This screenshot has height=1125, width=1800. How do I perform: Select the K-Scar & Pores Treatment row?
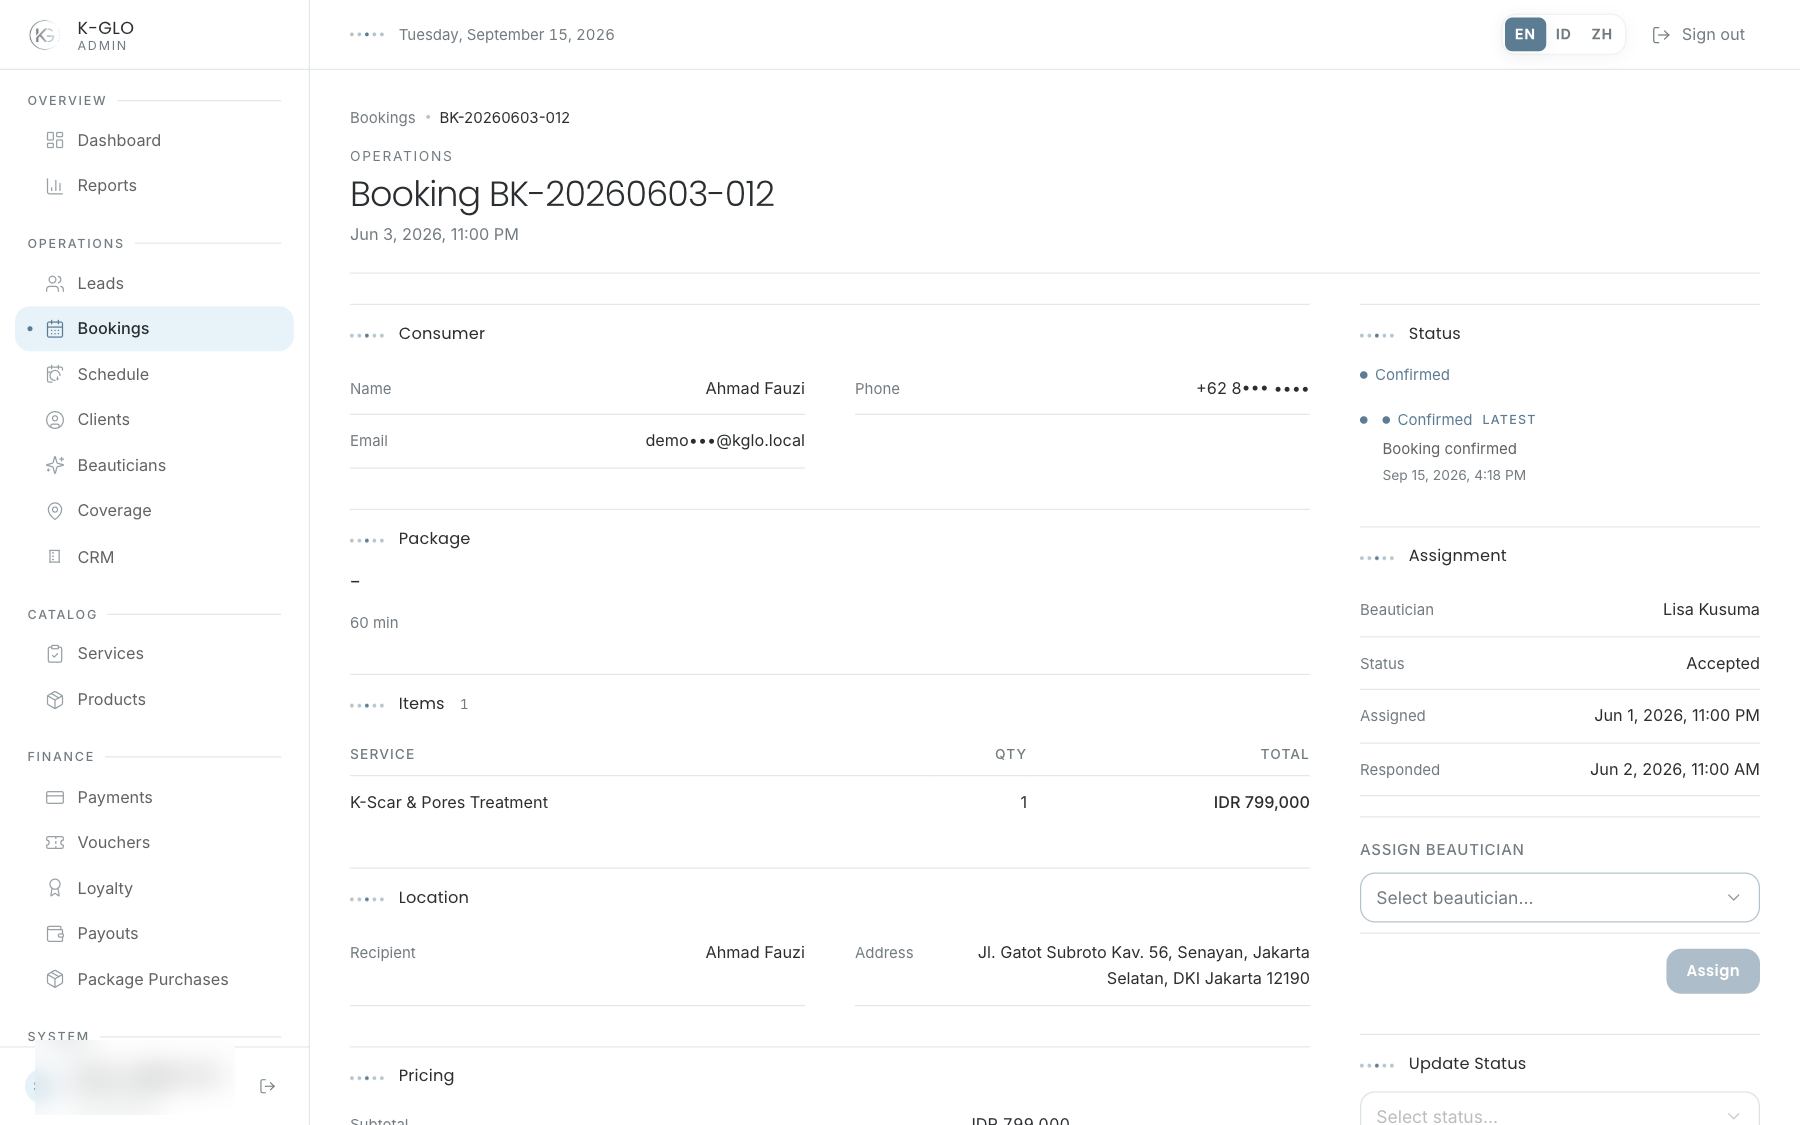click(x=829, y=803)
